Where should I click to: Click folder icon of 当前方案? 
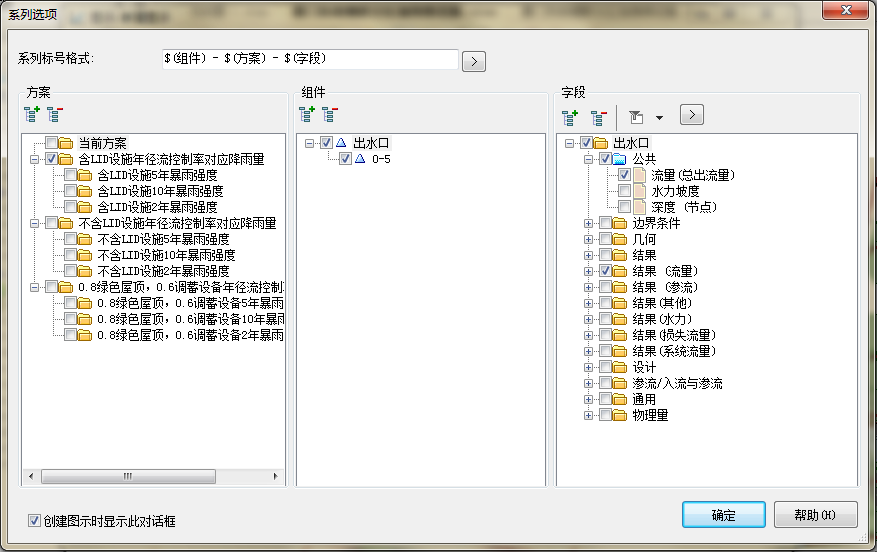(x=66, y=143)
